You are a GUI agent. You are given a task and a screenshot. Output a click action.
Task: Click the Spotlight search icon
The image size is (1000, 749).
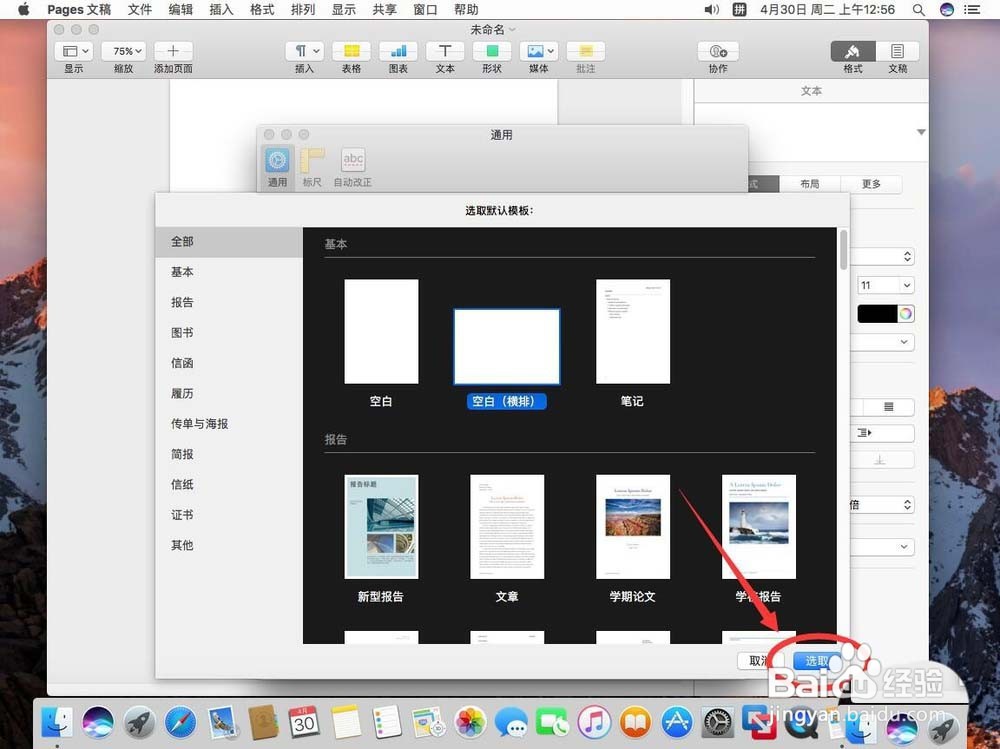click(x=918, y=10)
